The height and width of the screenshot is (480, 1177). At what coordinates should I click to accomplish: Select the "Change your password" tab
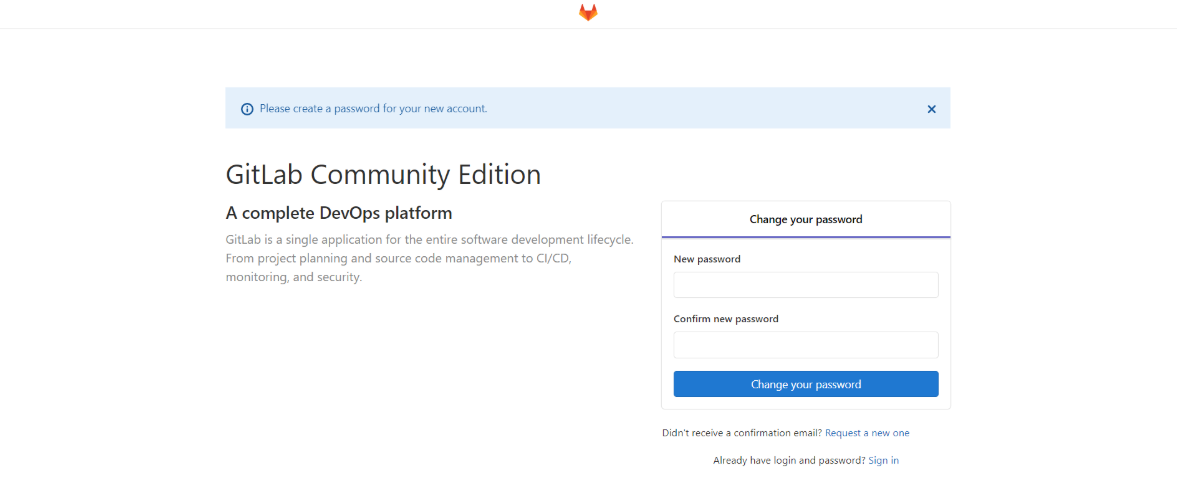805,219
